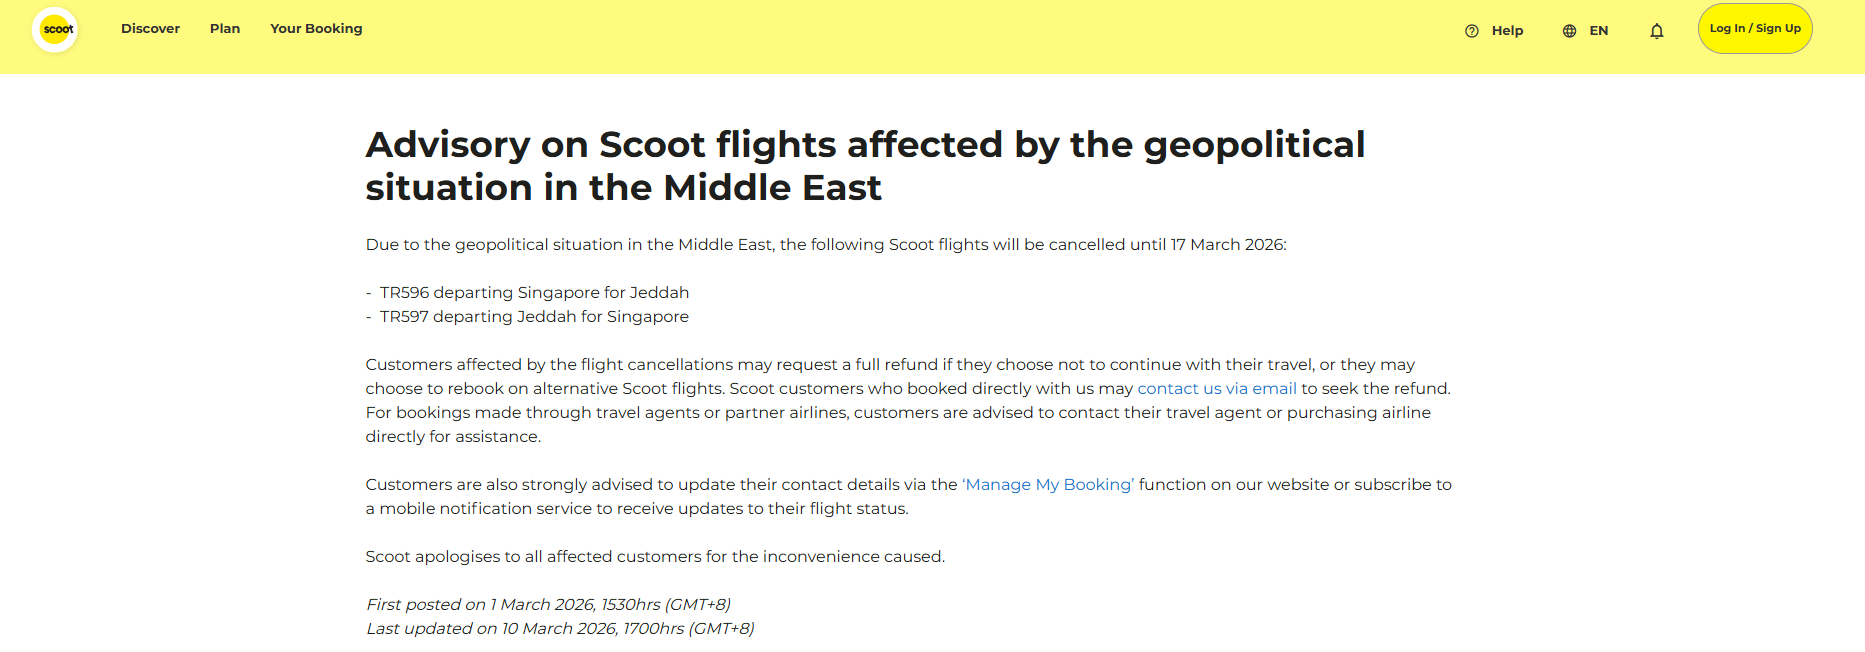The width and height of the screenshot is (1865, 652).
Task: Click the Help question mark icon
Action: [1471, 31]
